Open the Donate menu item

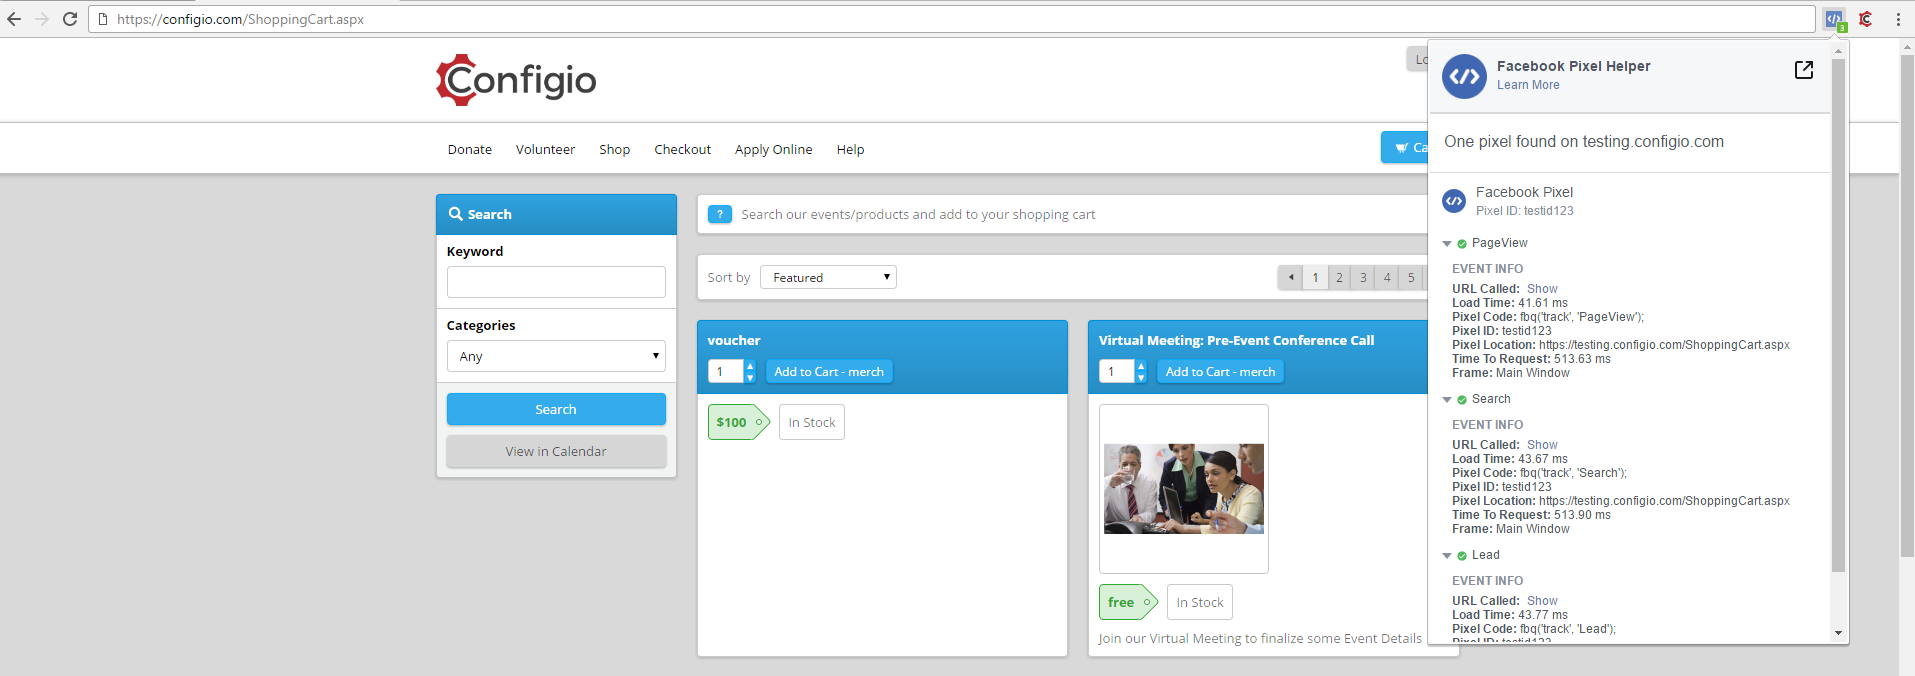tap(470, 149)
